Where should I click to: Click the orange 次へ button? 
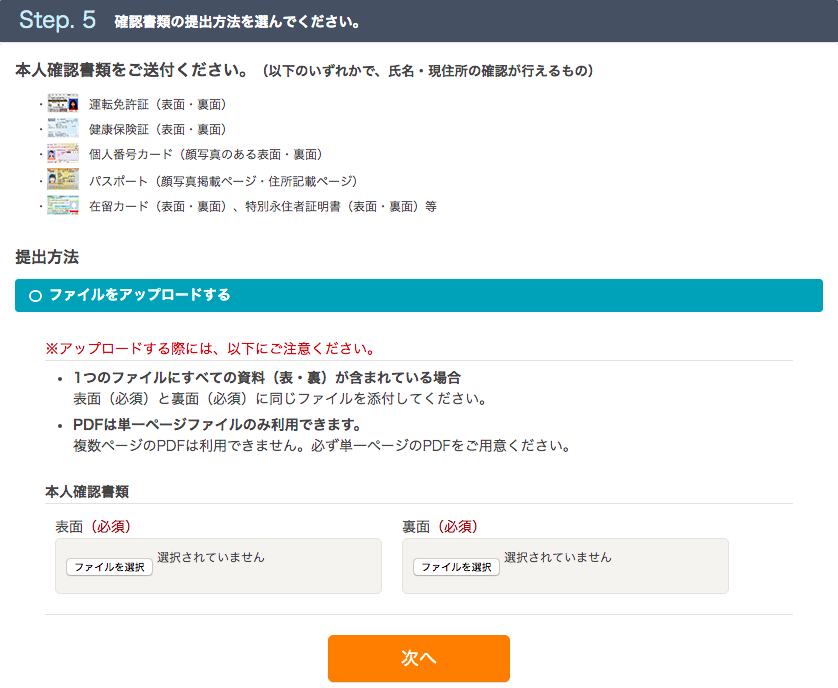pos(418,658)
